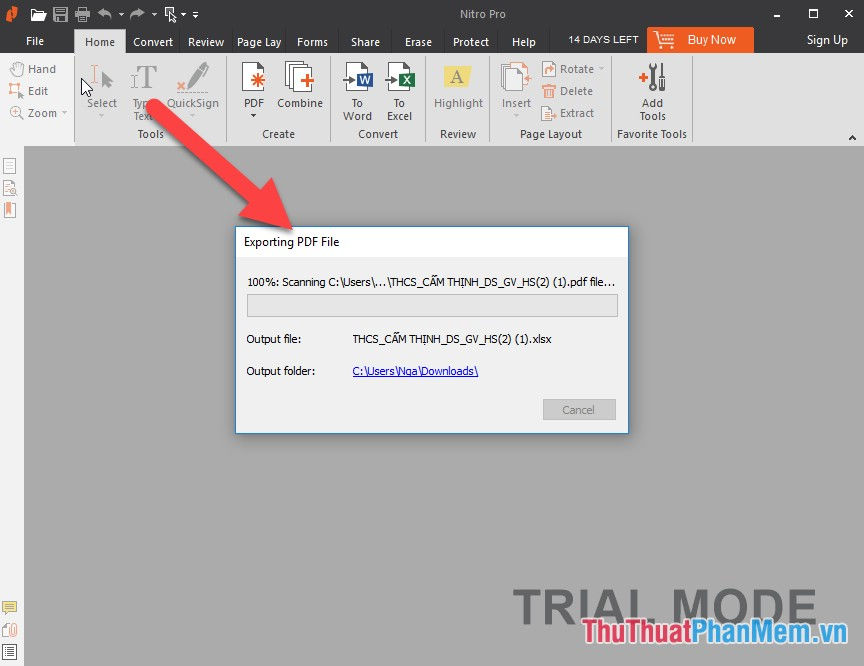Switch to the Review tab

(x=206, y=42)
